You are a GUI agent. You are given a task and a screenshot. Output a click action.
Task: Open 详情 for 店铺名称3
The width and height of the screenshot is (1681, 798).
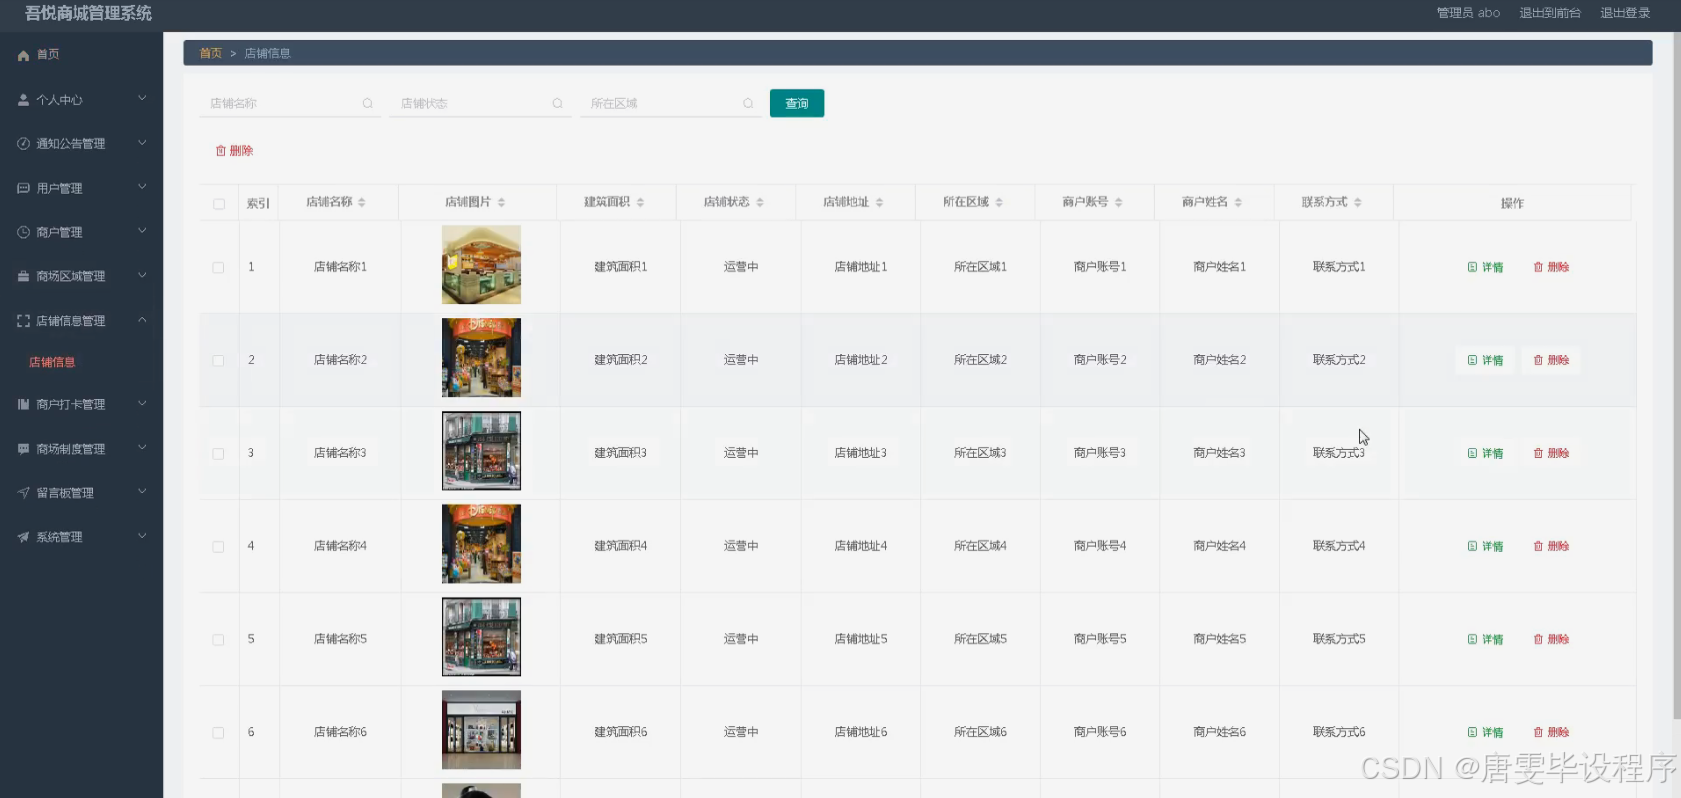coord(1486,453)
